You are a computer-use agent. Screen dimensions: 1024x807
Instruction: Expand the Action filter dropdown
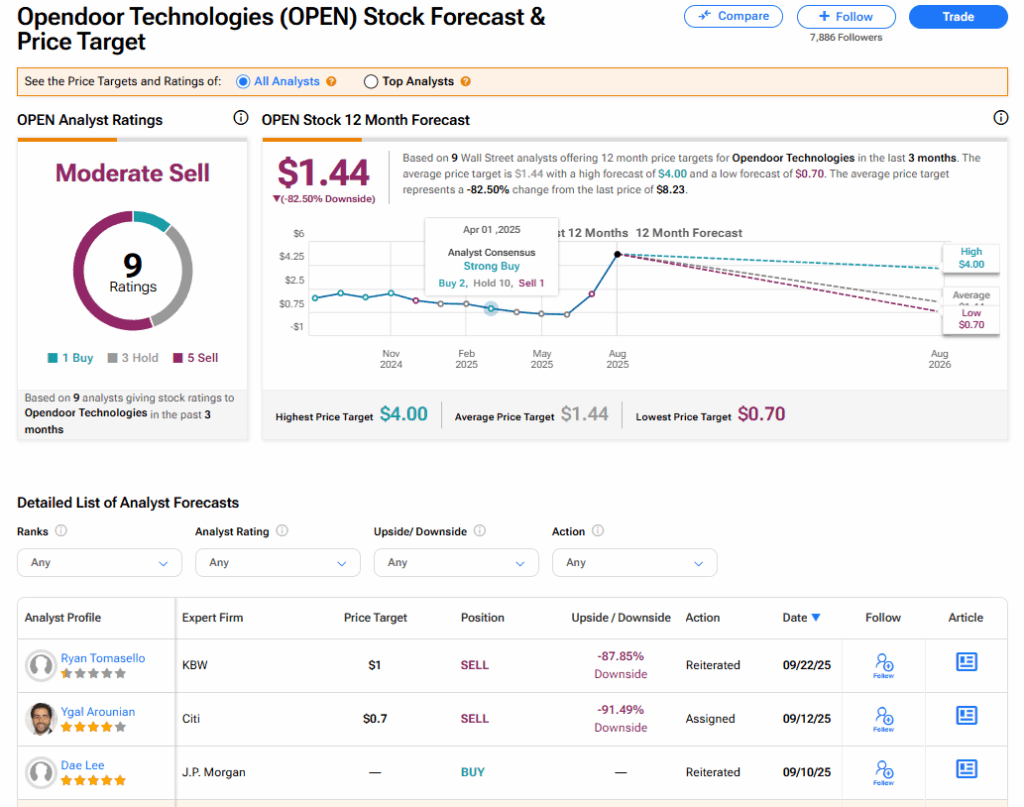tap(634, 563)
